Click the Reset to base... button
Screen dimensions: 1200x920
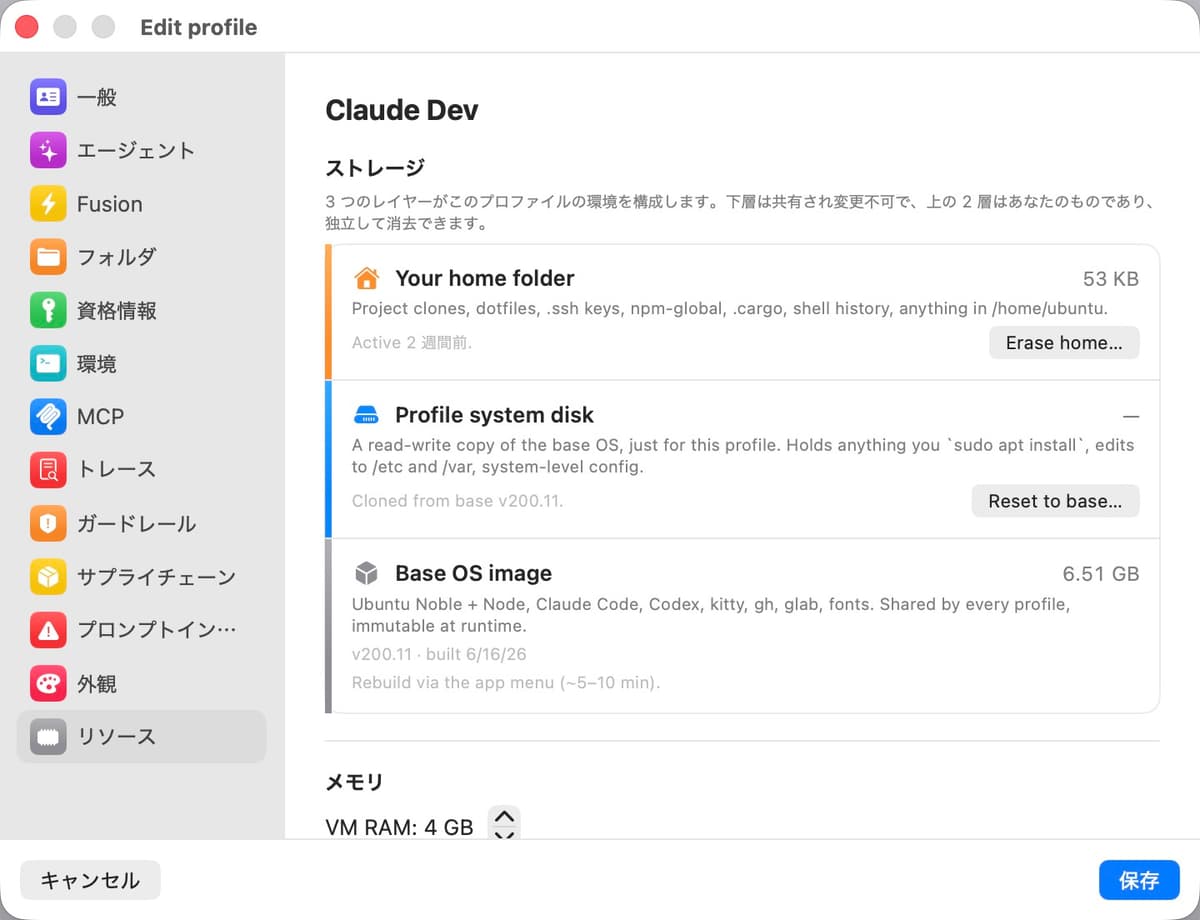coord(1055,501)
